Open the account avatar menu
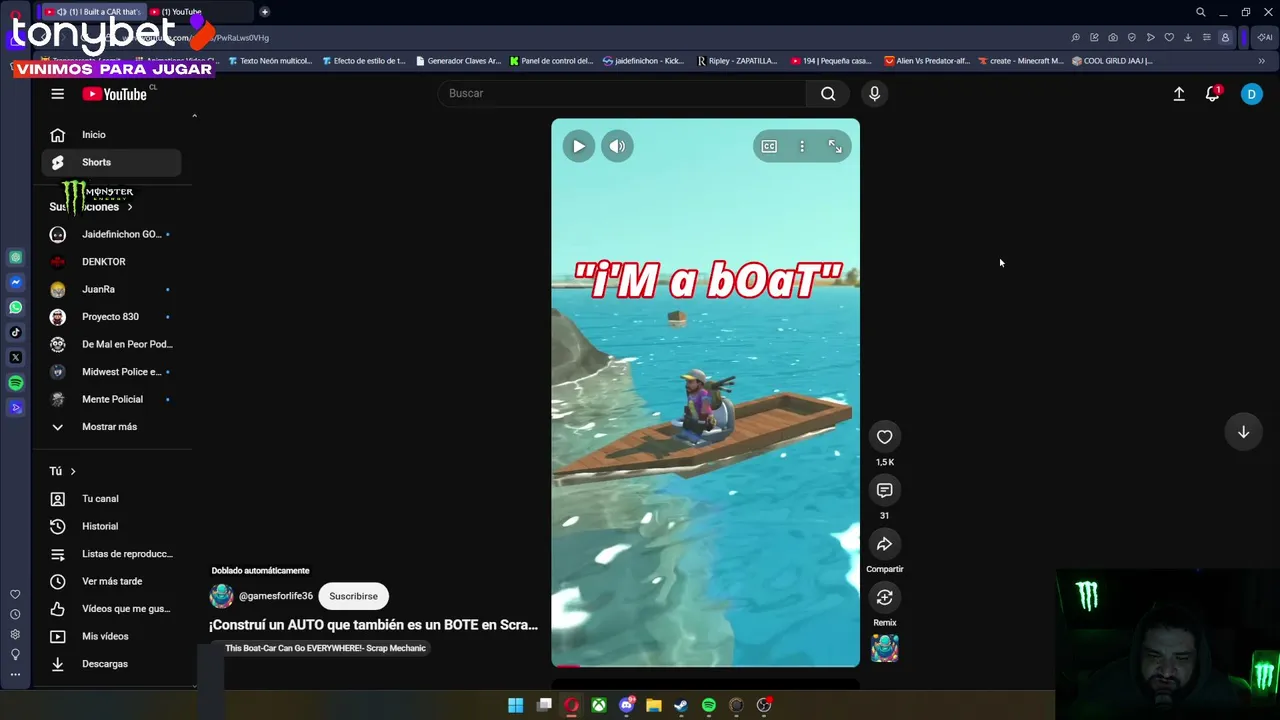Image resolution: width=1280 pixels, height=720 pixels. click(1251, 94)
